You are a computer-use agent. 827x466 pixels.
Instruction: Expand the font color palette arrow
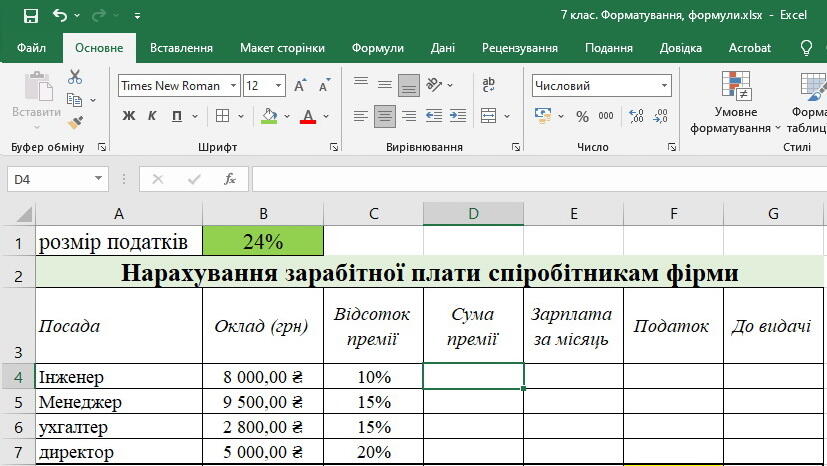coord(326,116)
